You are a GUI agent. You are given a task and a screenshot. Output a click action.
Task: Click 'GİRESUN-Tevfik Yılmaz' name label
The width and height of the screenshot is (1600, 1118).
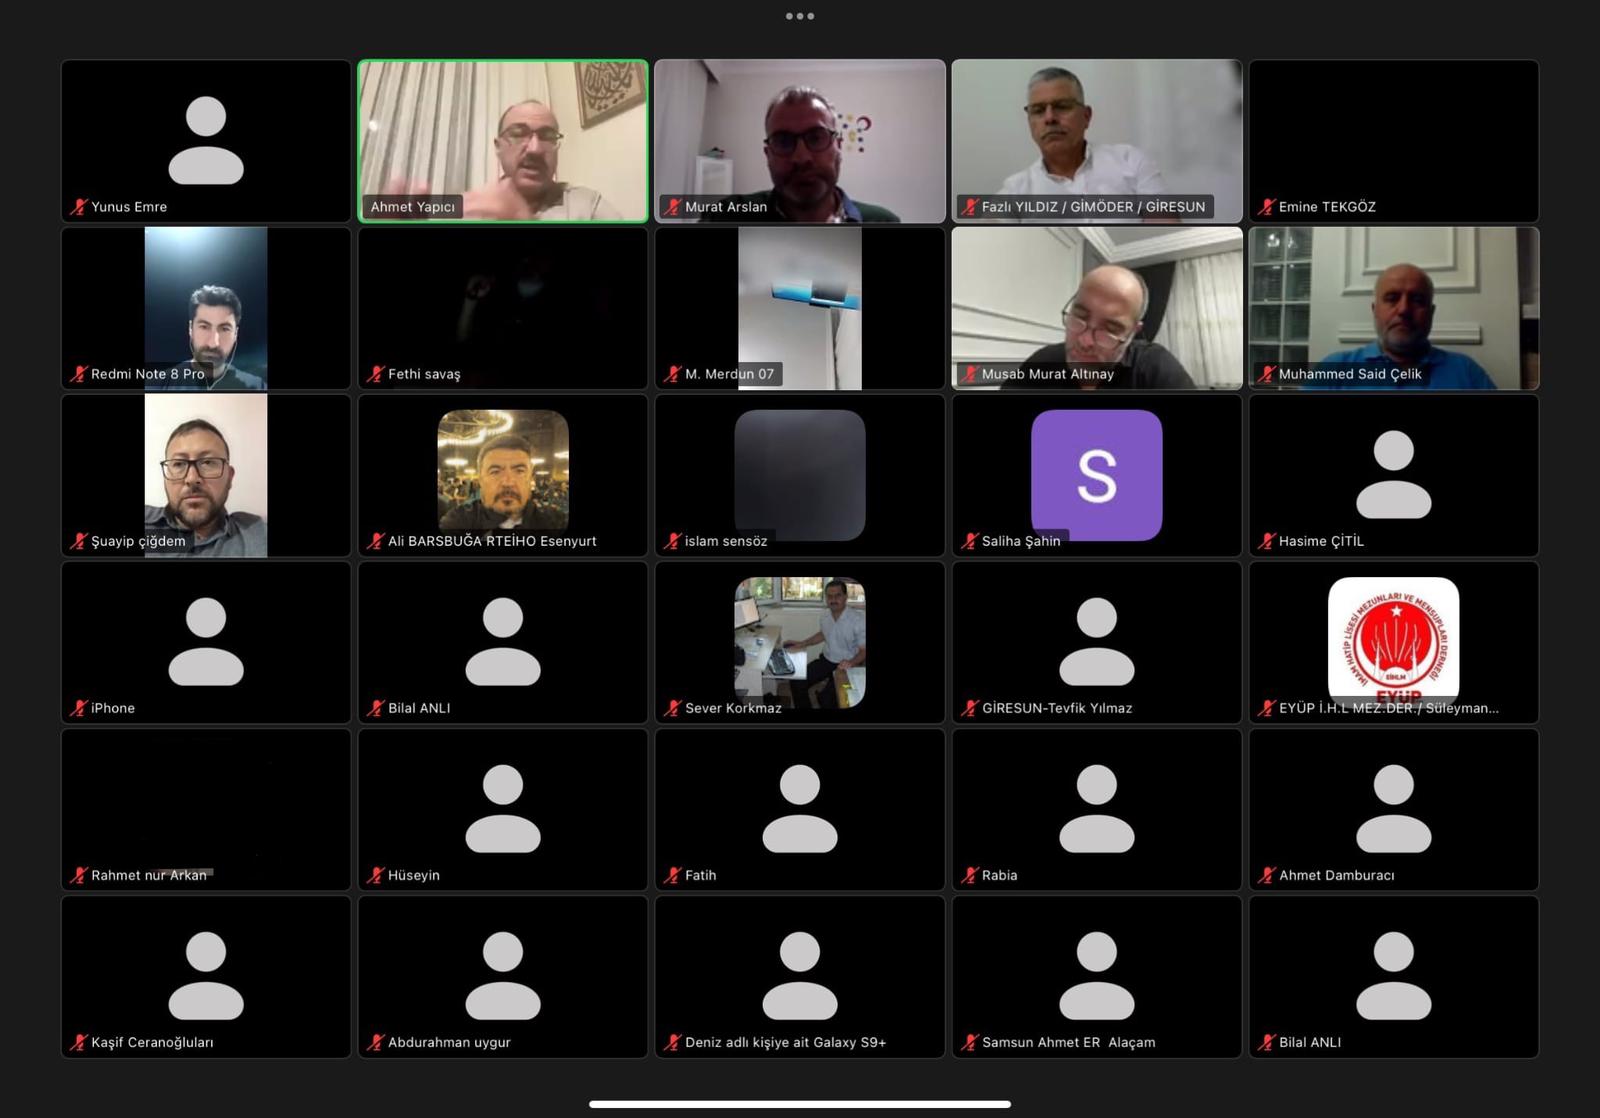click(1057, 708)
